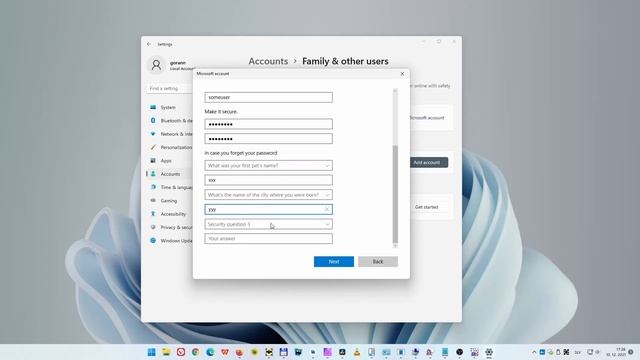
Task: Click the Accounts breadcrumb link
Action: tap(268, 61)
